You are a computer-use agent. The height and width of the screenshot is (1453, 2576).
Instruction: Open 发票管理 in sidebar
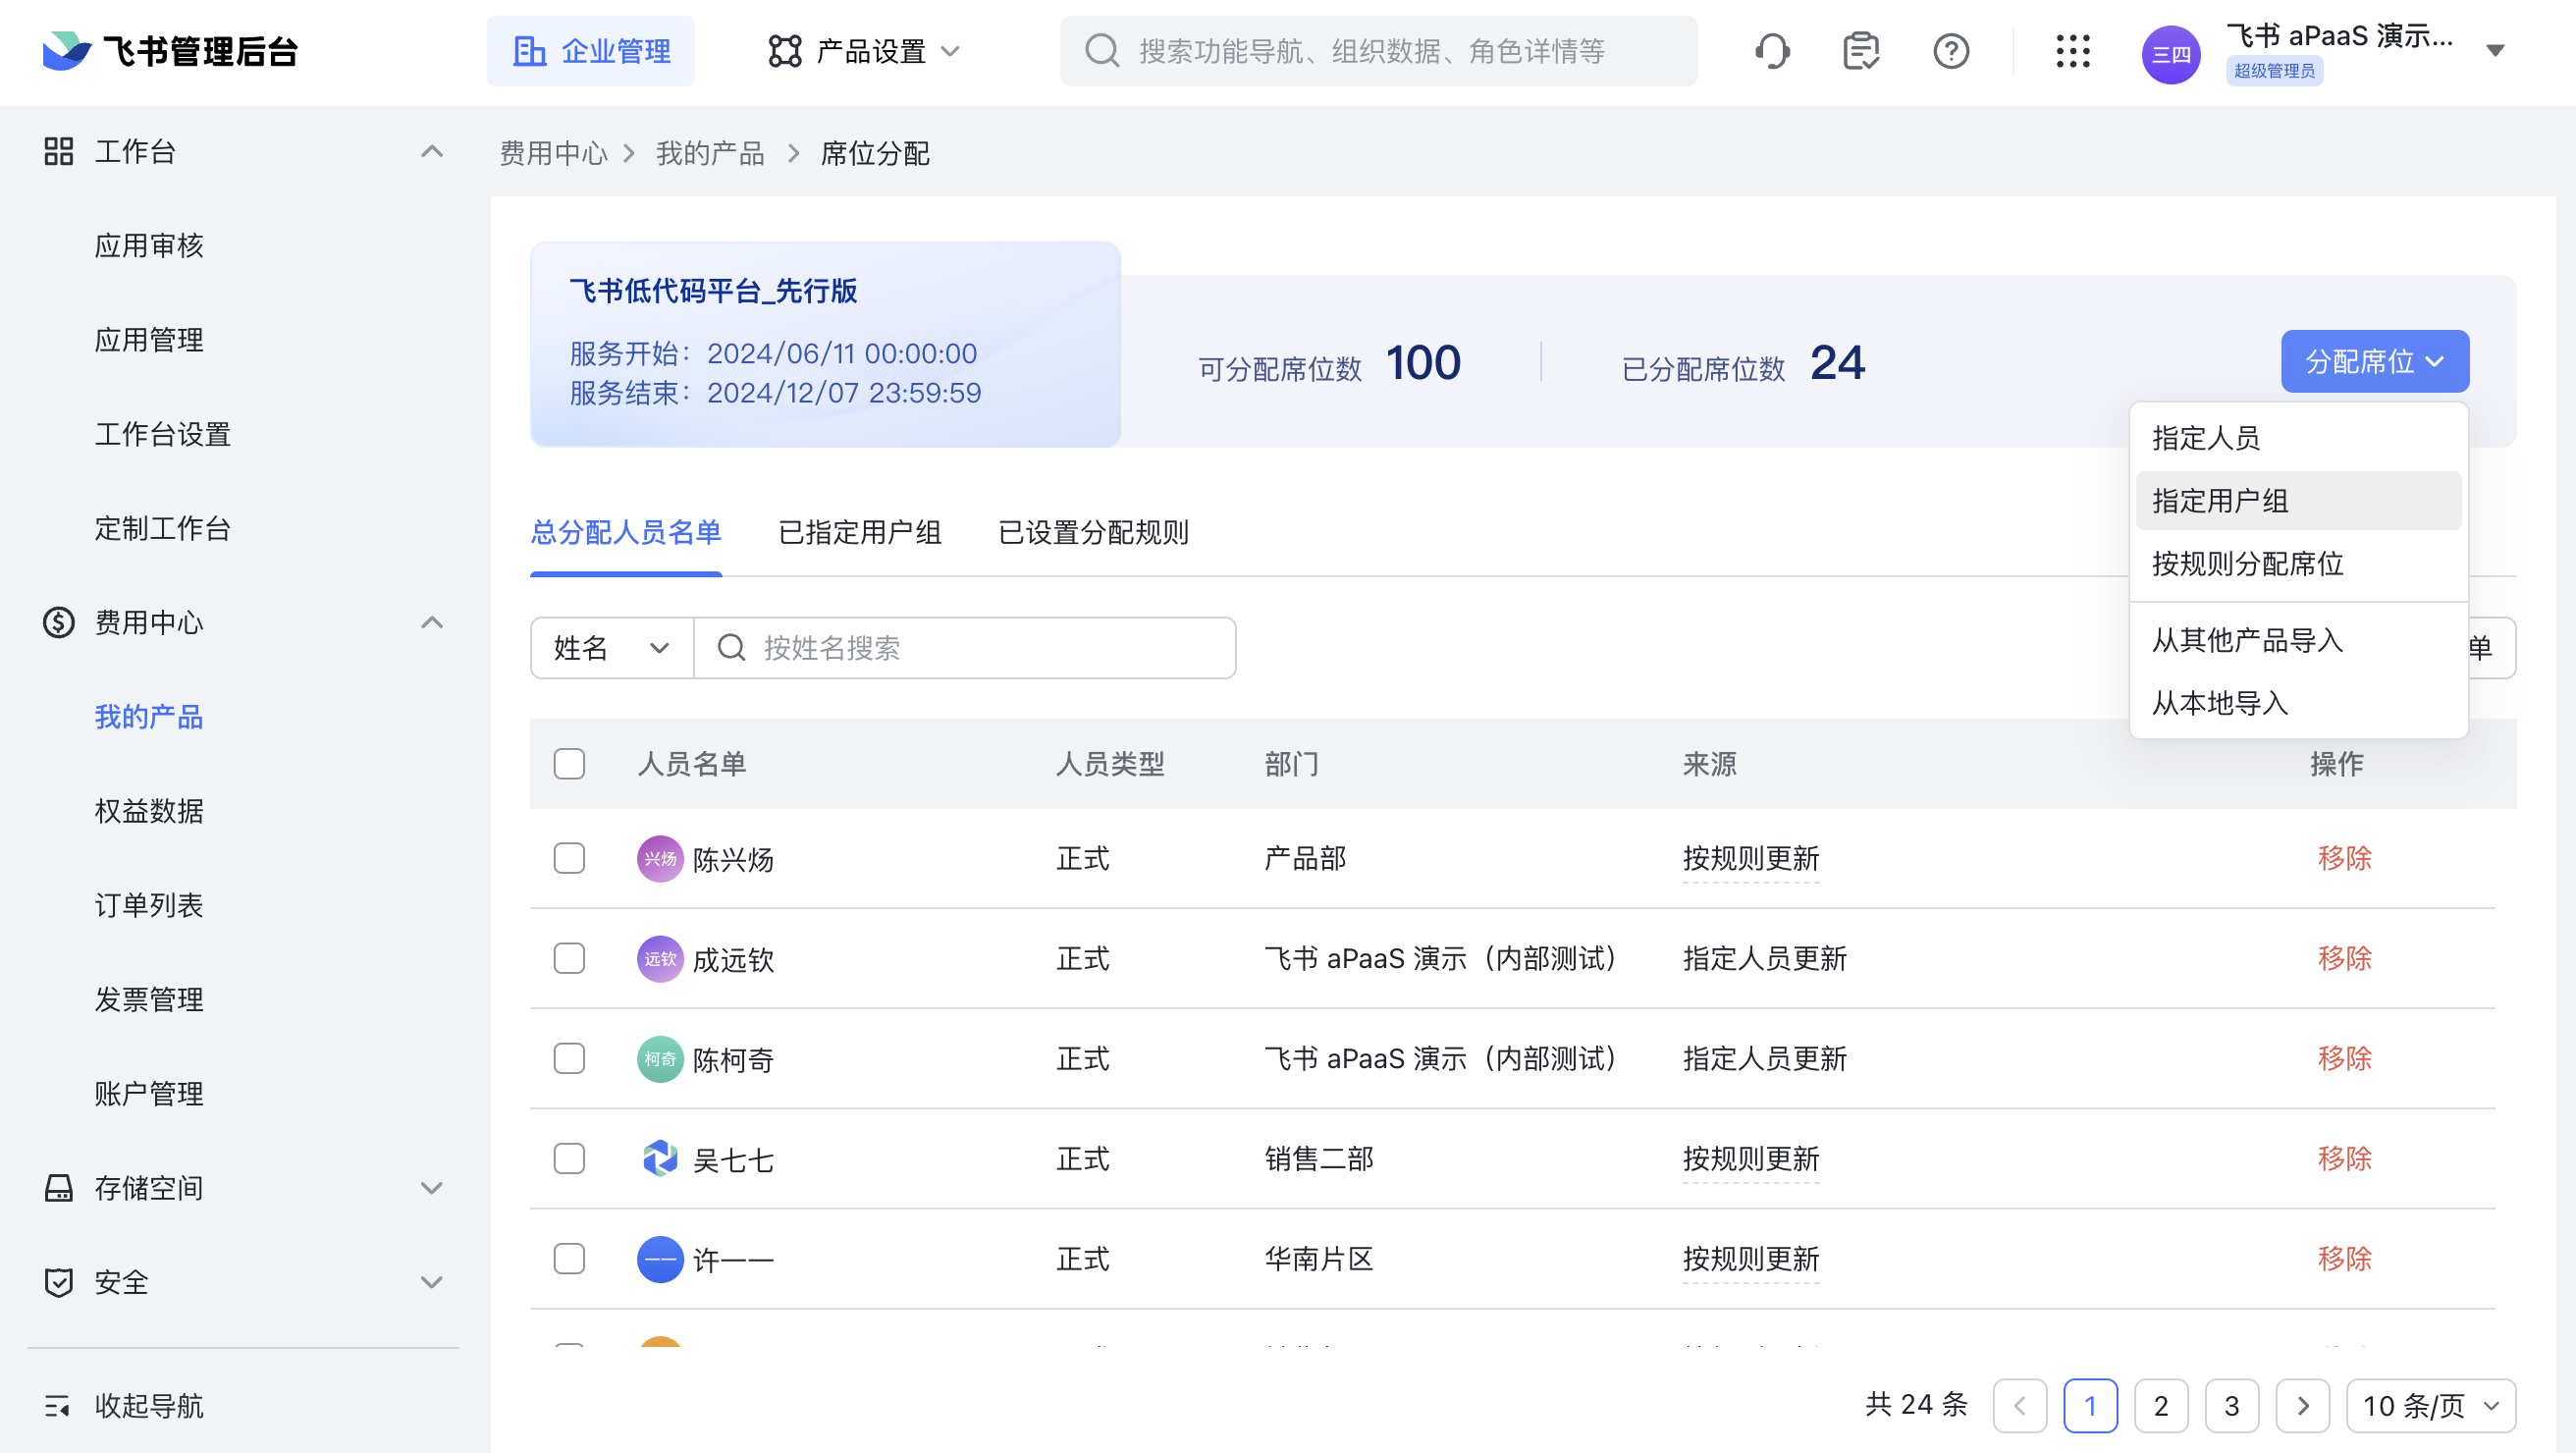point(149,999)
